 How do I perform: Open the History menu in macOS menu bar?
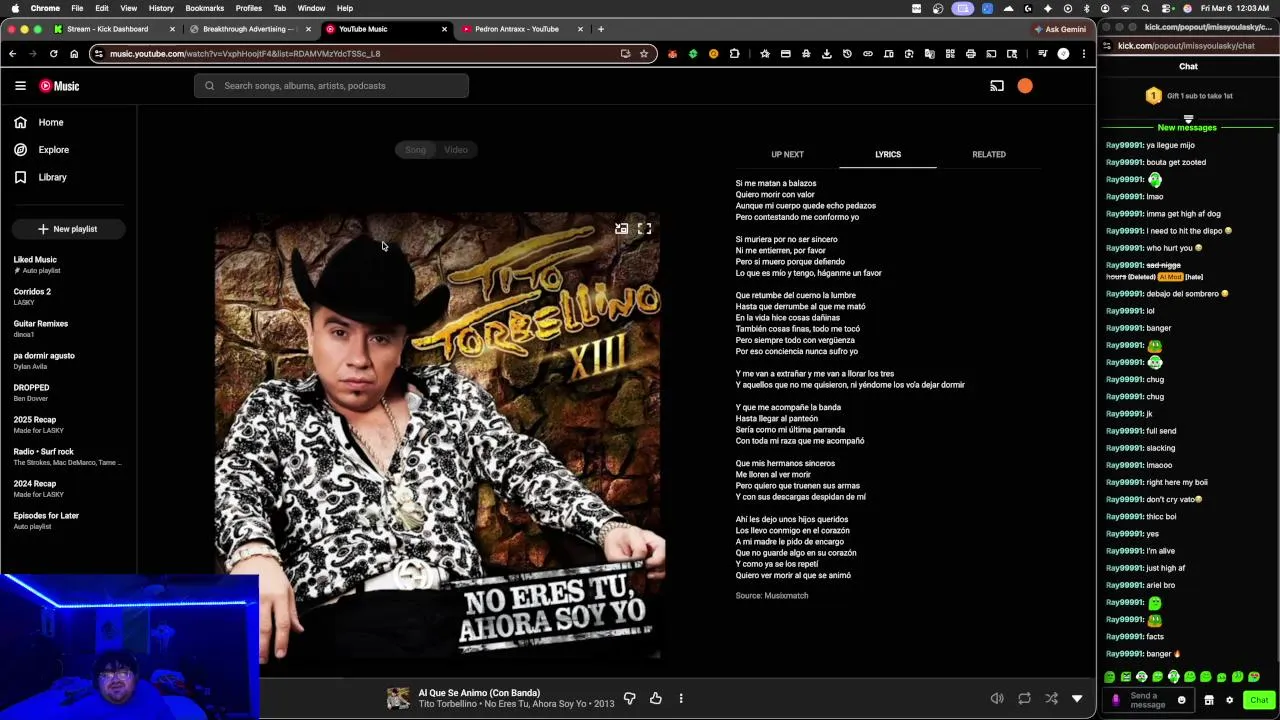[161, 8]
